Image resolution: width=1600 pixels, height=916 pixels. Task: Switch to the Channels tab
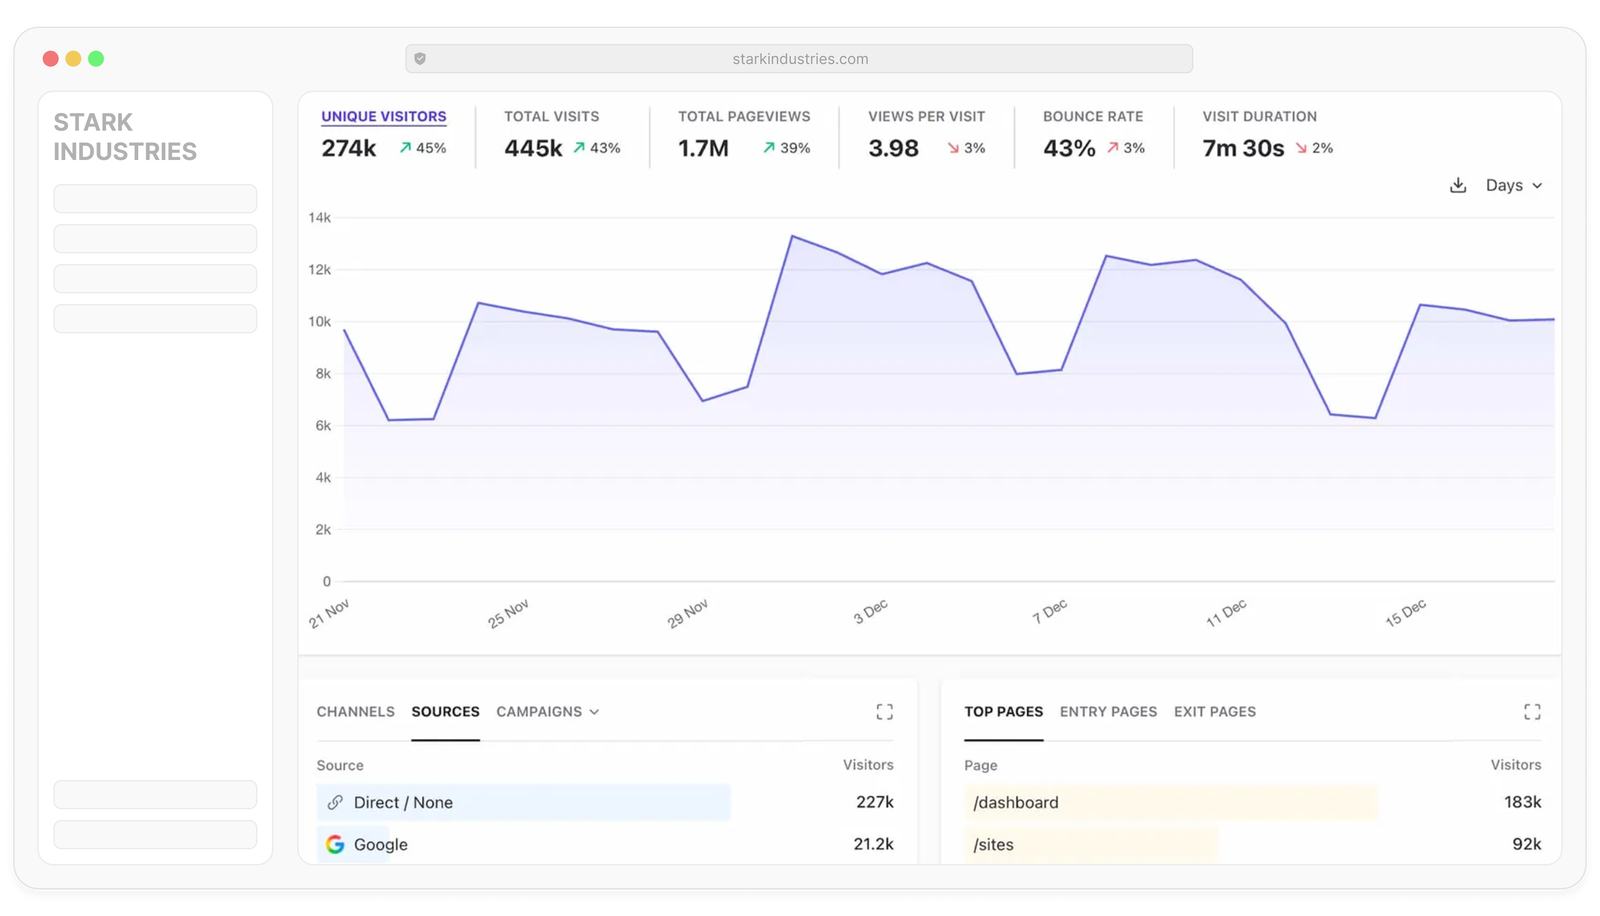click(x=355, y=711)
